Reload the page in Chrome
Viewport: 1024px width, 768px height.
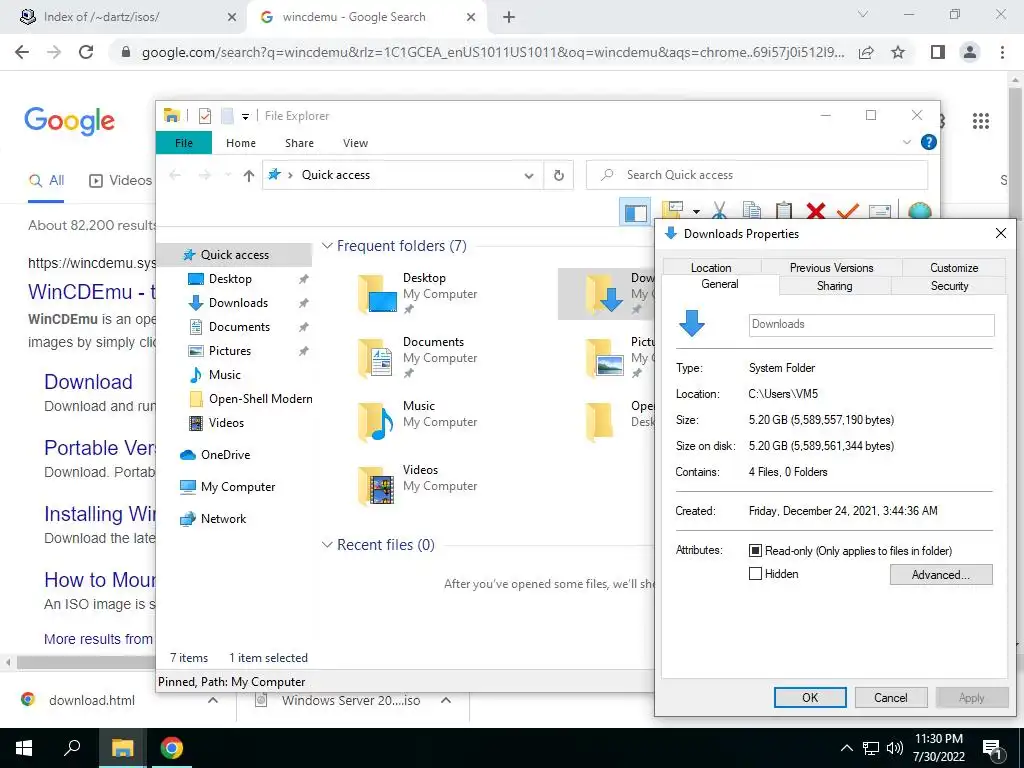tap(86, 52)
